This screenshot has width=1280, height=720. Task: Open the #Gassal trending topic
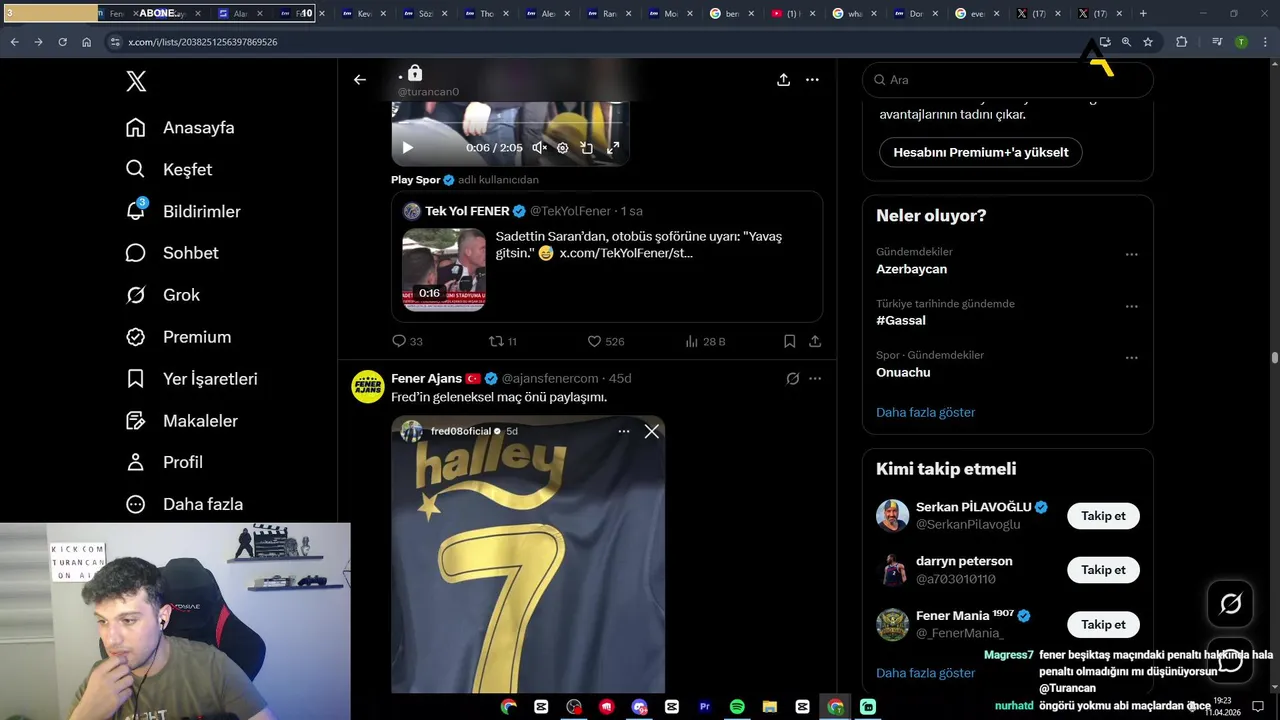point(901,320)
